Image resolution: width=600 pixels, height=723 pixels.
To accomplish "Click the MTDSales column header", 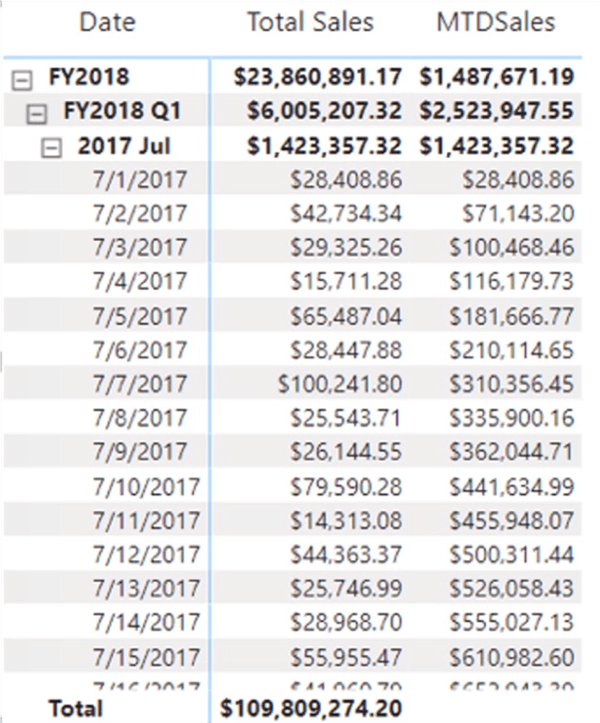I will (497, 23).
